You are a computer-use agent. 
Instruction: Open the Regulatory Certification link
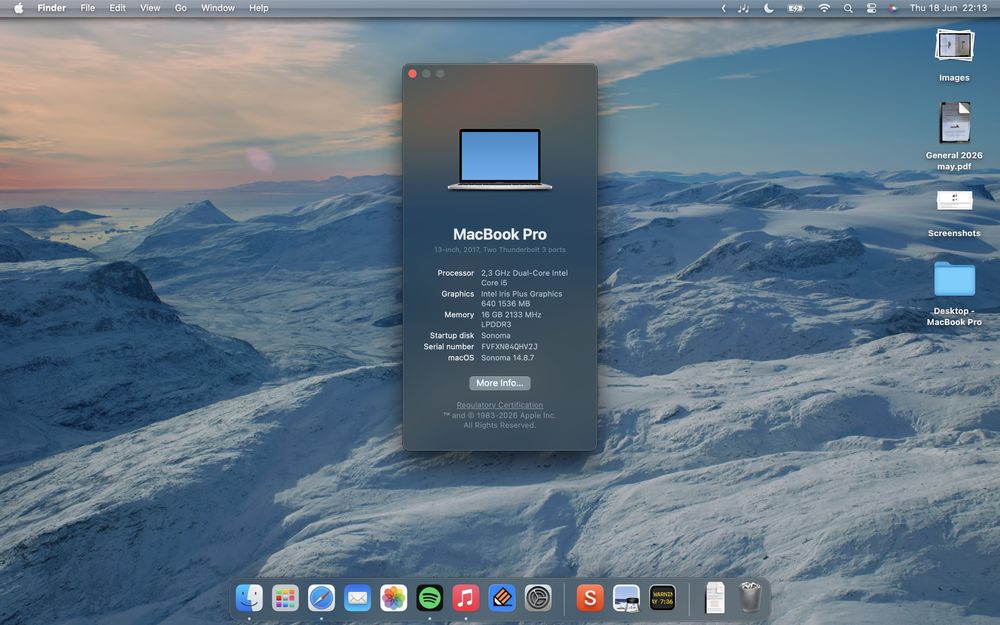pyautogui.click(x=499, y=405)
